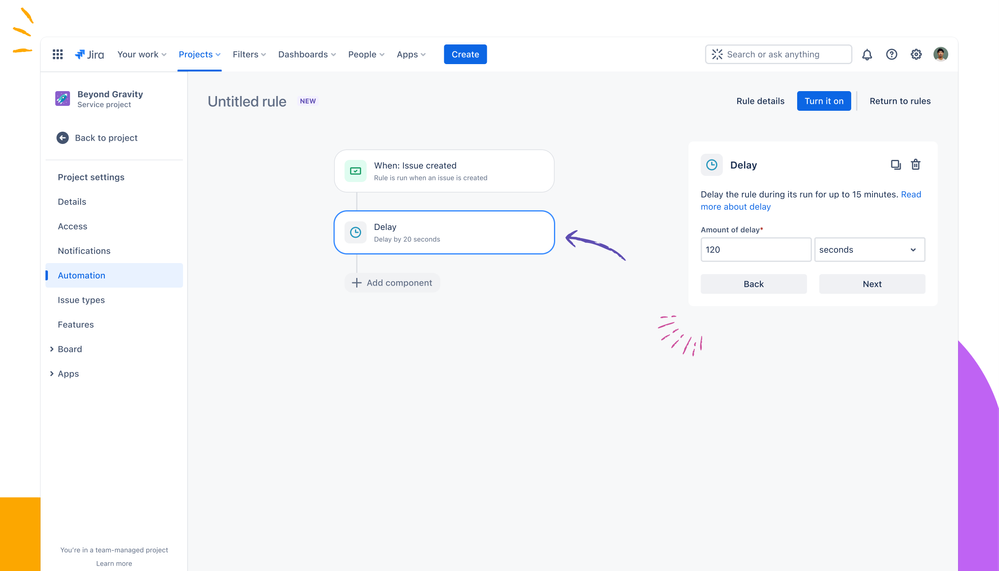999x571 pixels.
Task: Click the Issue created trigger icon
Action: [356, 171]
